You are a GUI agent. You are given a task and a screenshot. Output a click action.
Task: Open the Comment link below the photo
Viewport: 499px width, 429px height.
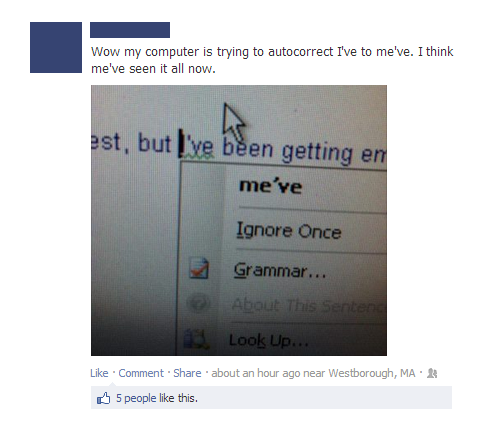(x=141, y=373)
